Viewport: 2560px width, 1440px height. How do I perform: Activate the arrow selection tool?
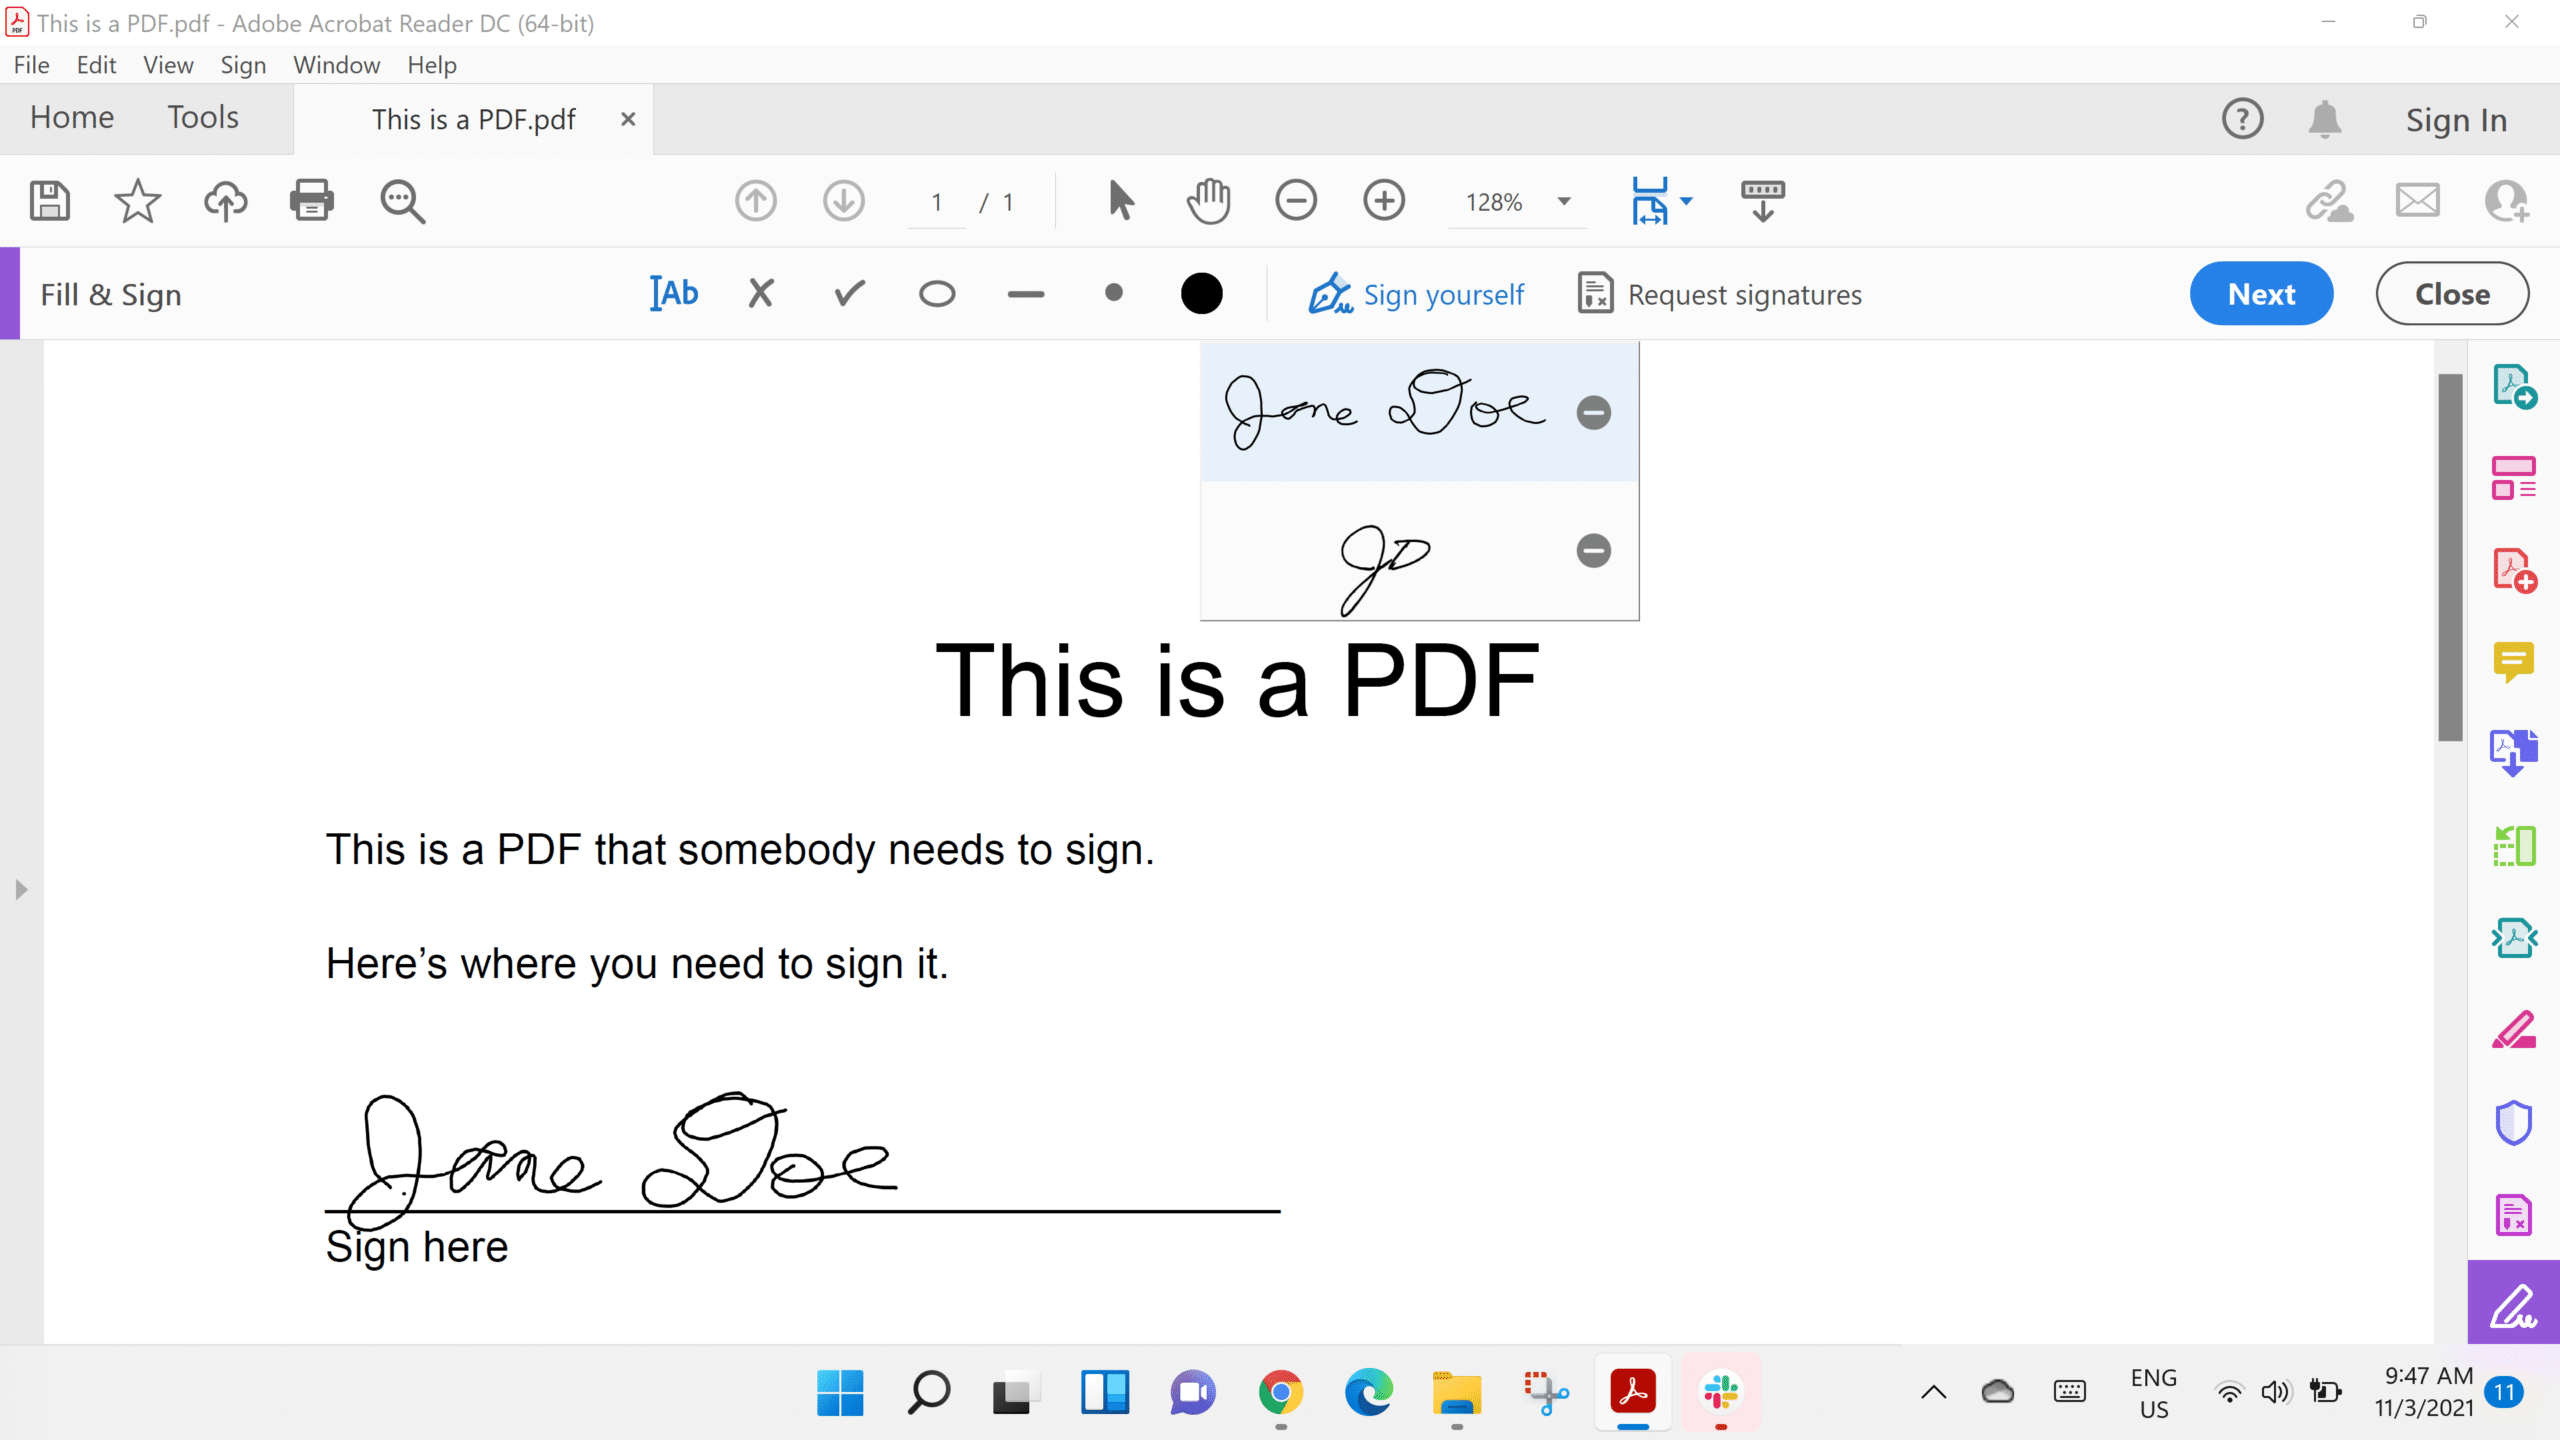tap(1120, 201)
